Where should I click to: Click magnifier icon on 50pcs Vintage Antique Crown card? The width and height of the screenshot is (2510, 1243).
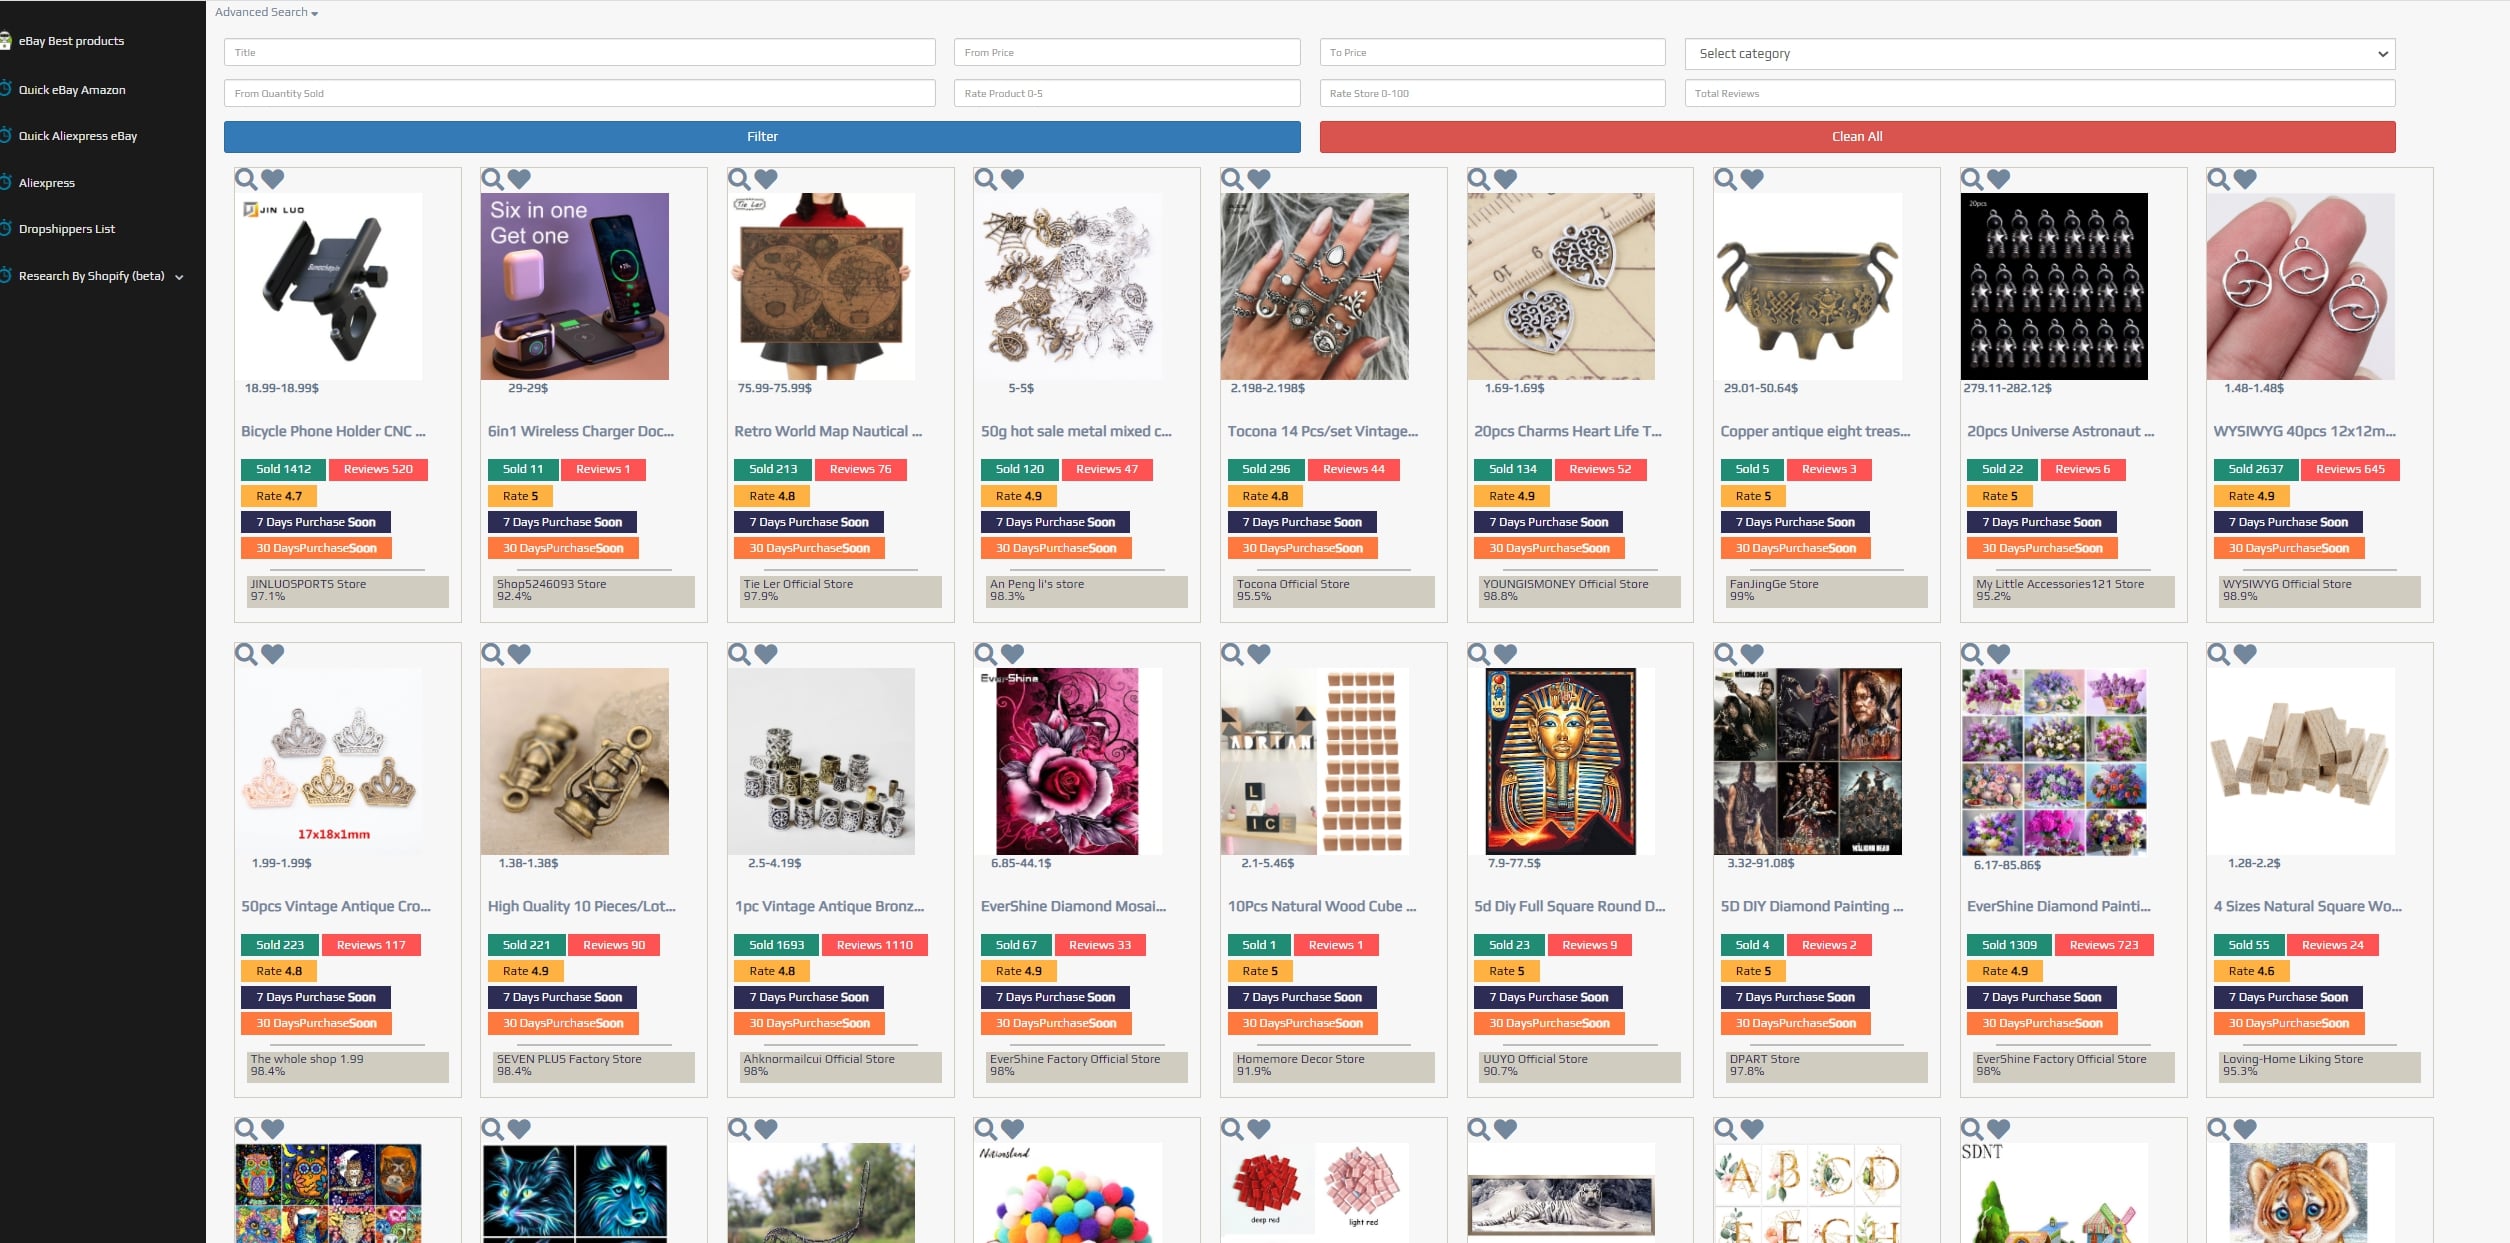[x=246, y=654]
